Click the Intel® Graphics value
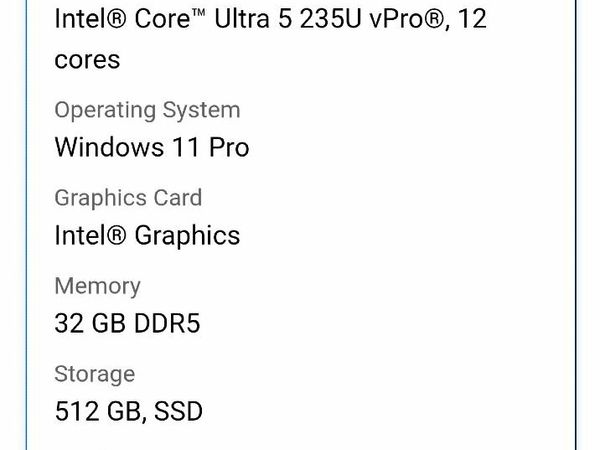This screenshot has width=600, height=450. point(147,236)
